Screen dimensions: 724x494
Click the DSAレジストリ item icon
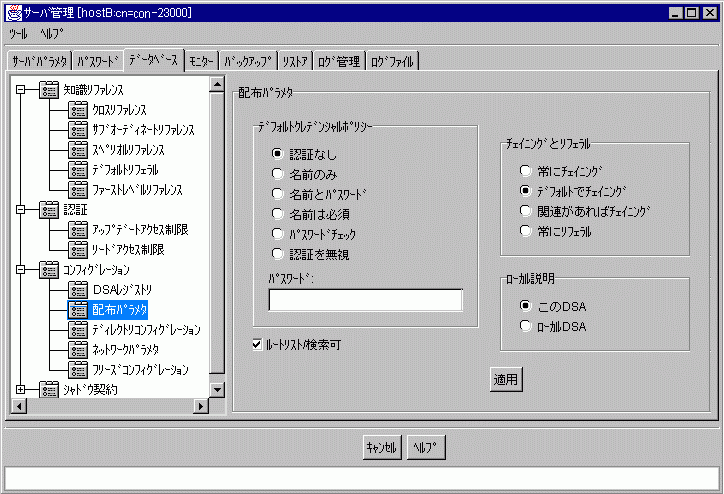click(78, 290)
